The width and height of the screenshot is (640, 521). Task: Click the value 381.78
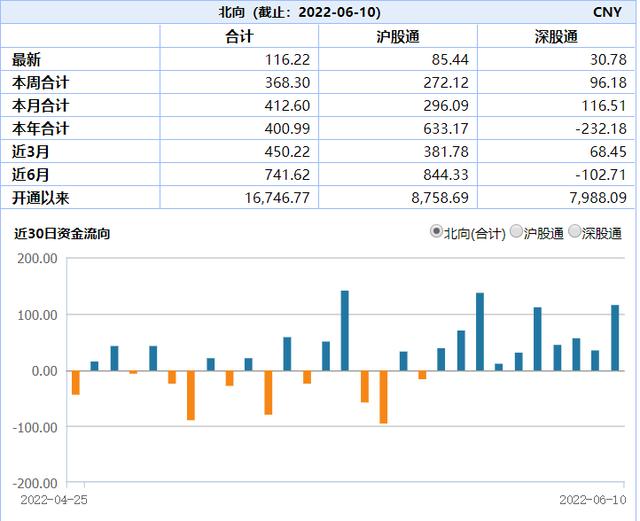pos(446,152)
